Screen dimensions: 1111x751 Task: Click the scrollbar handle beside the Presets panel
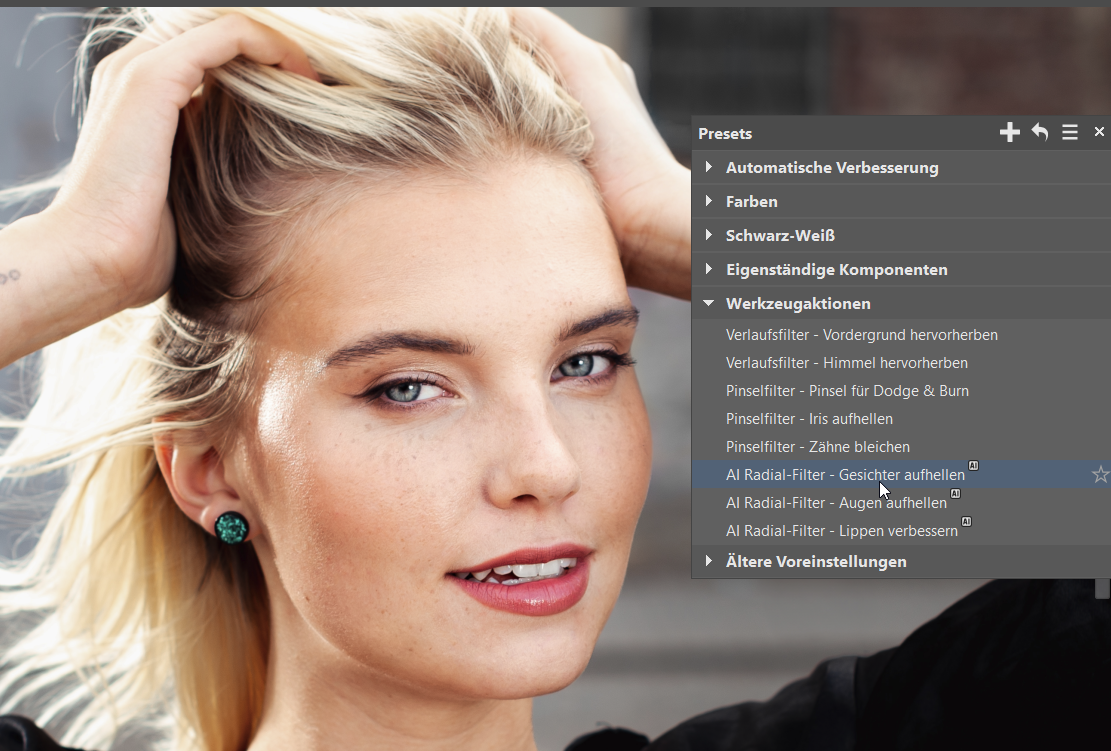point(1102,588)
